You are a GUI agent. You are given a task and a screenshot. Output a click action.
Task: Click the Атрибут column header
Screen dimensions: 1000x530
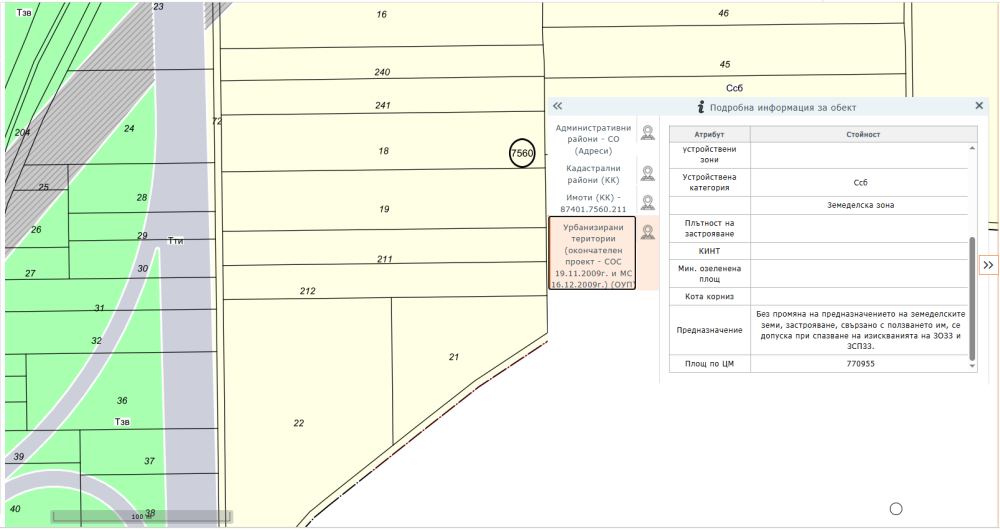(709, 135)
